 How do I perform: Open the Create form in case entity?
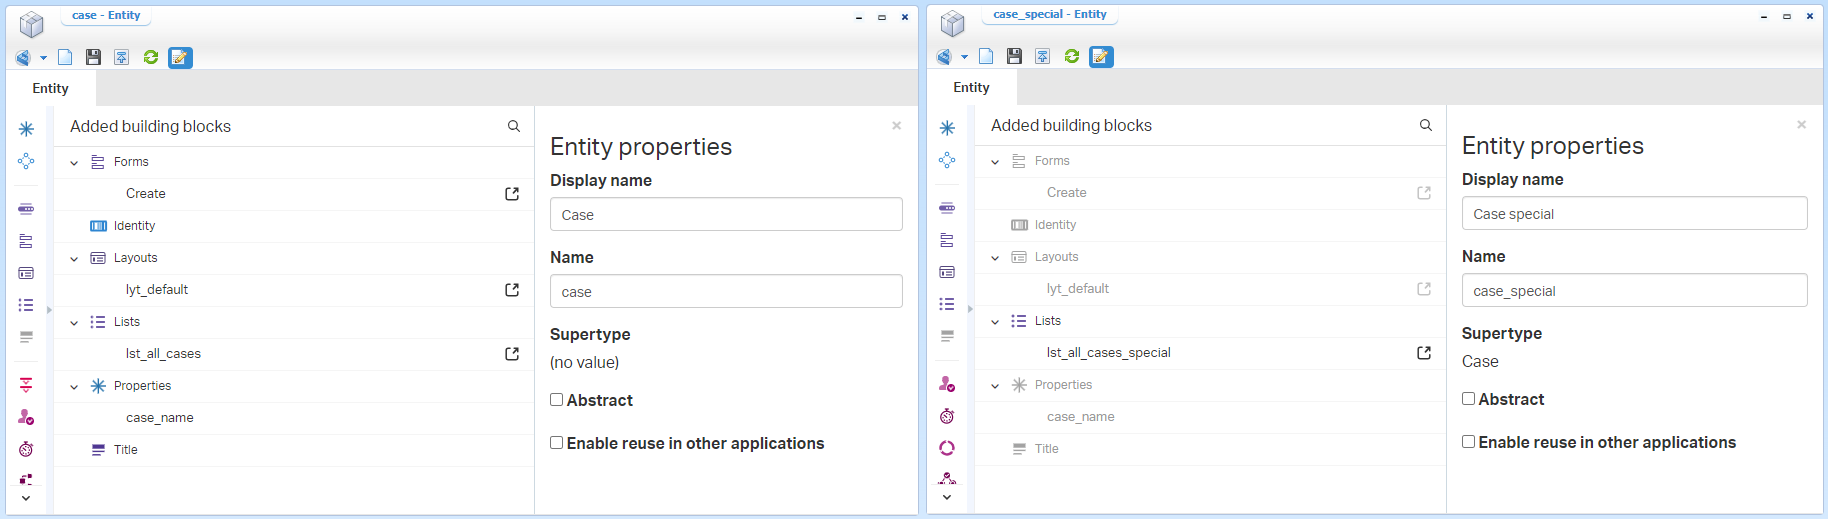pos(511,194)
